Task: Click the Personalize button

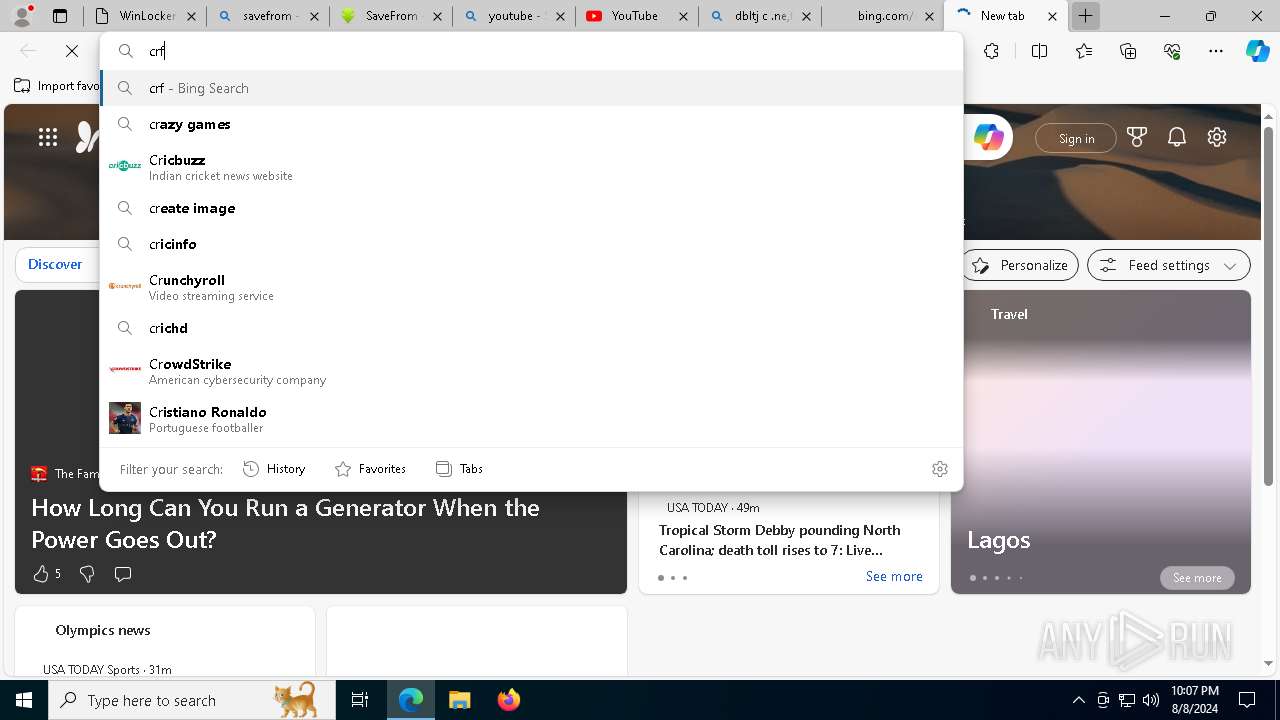Action: [1020, 265]
